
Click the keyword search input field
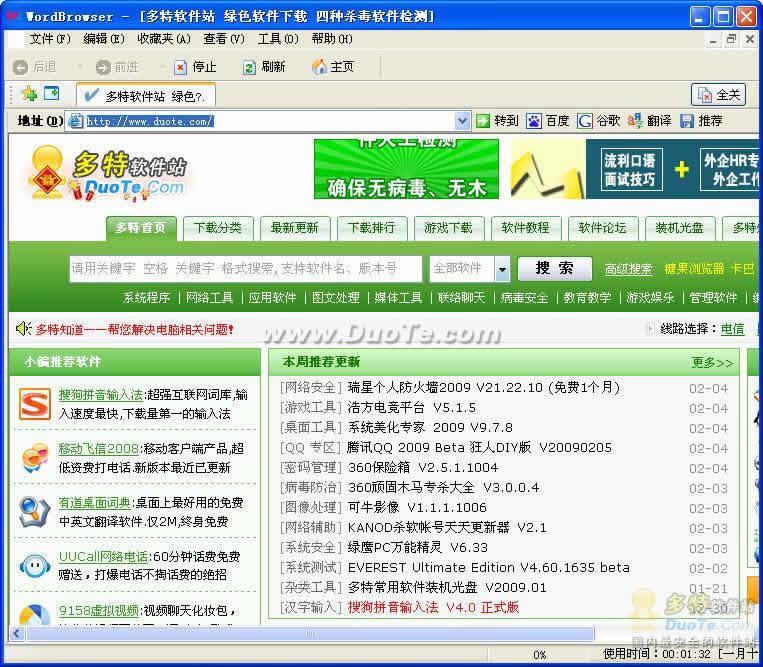[246, 269]
